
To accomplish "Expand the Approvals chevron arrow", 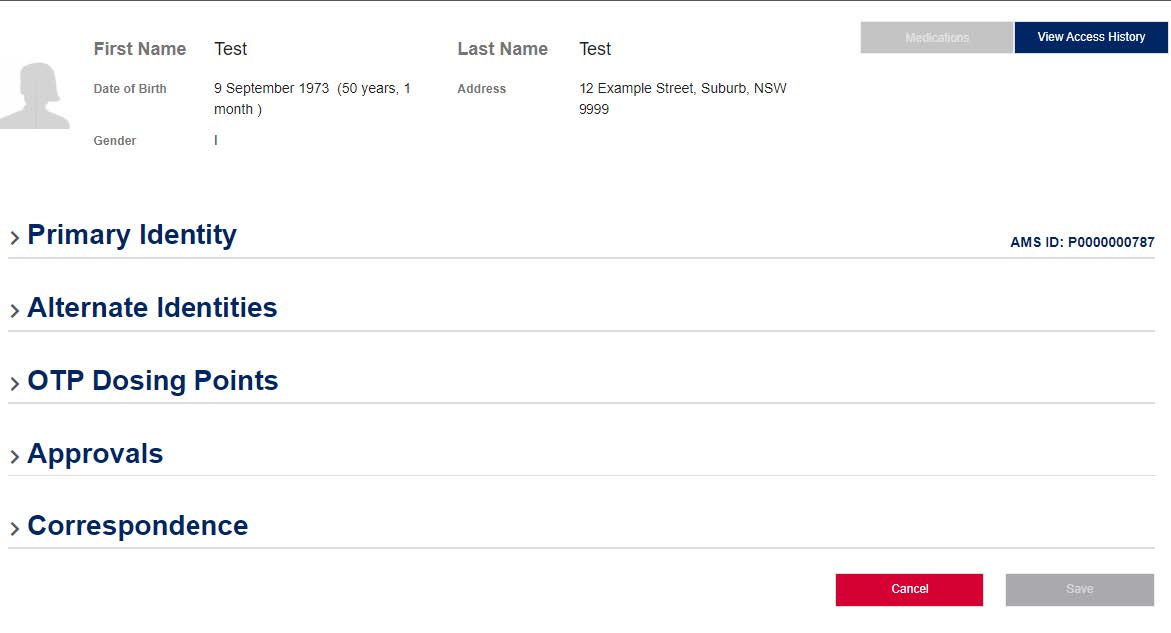I will point(15,457).
